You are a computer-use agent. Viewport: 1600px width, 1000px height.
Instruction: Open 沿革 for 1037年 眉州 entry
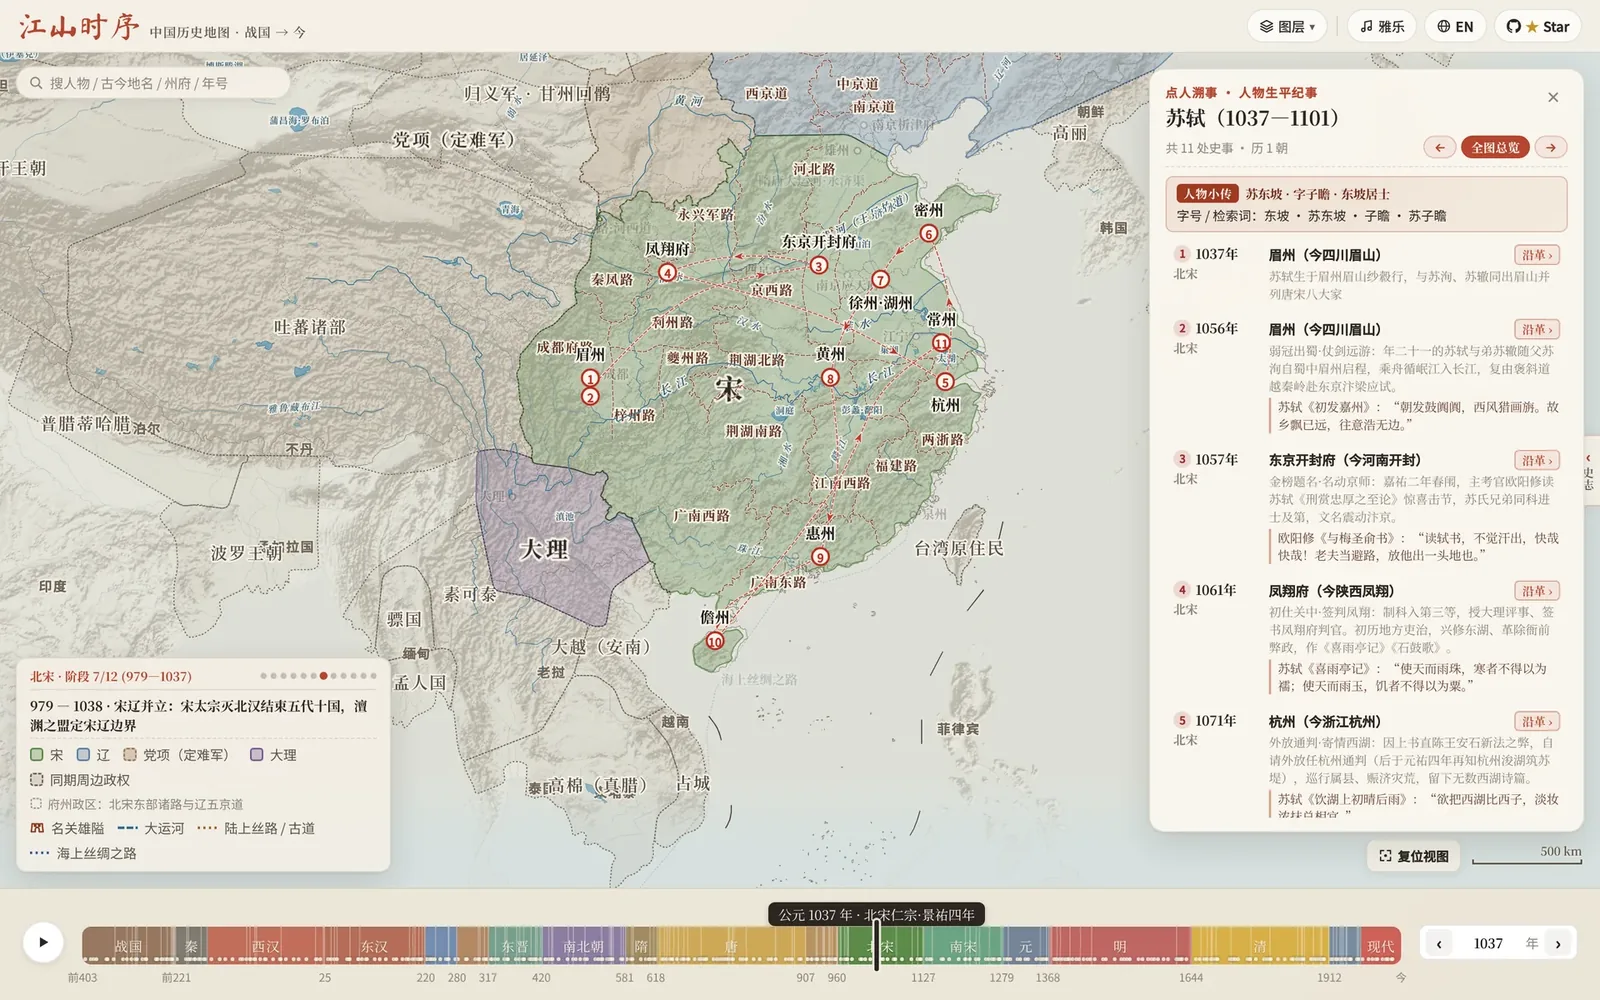point(1537,255)
